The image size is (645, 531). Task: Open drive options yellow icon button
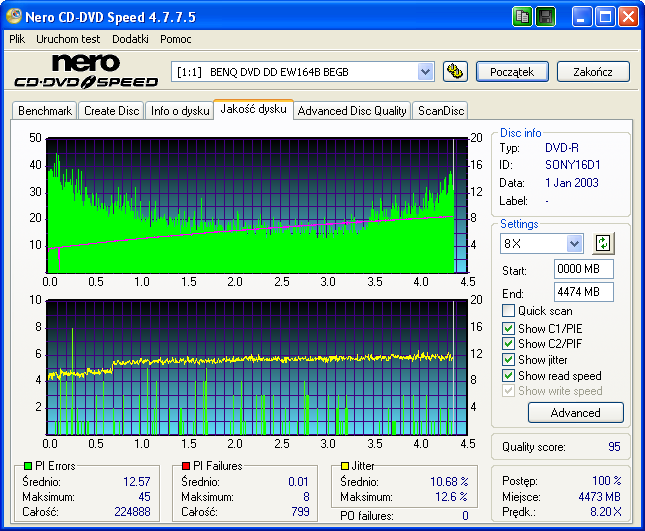455,72
